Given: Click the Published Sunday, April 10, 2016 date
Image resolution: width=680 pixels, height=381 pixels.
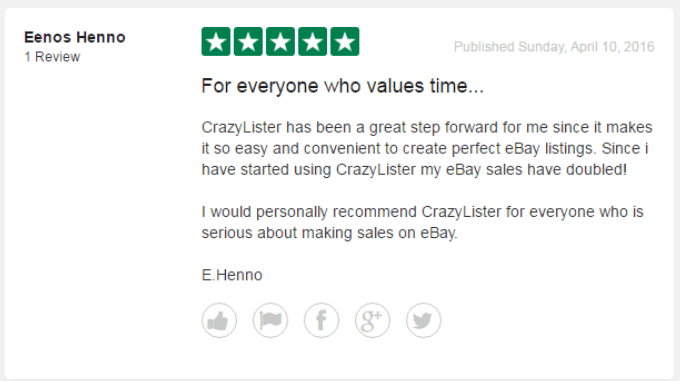Looking at the screenshot, I should [554, 47].
